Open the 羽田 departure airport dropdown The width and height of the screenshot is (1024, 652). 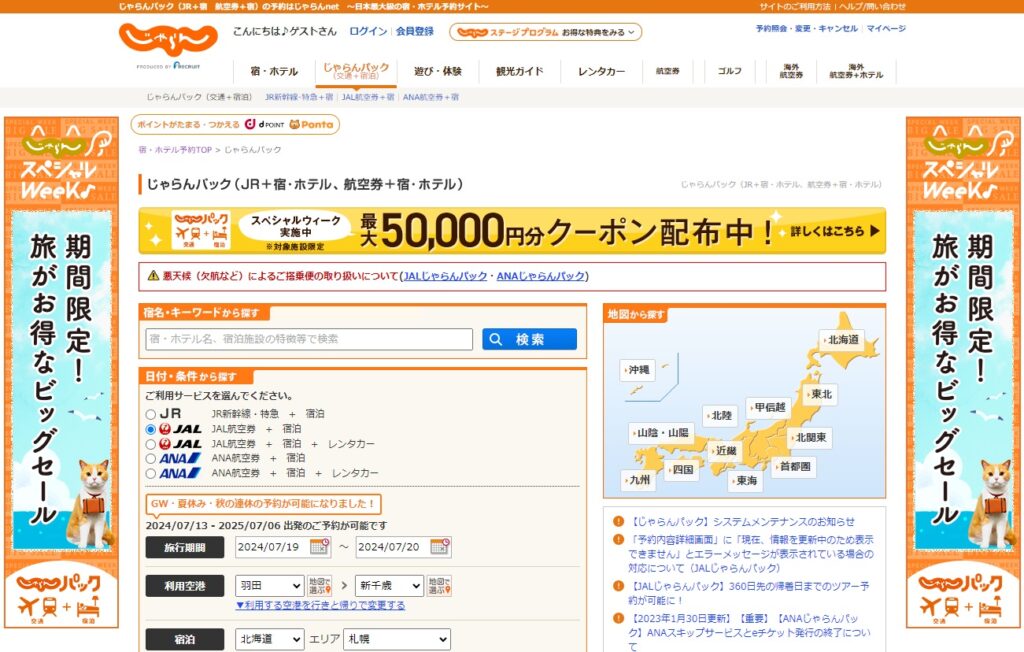pos(270,585)
